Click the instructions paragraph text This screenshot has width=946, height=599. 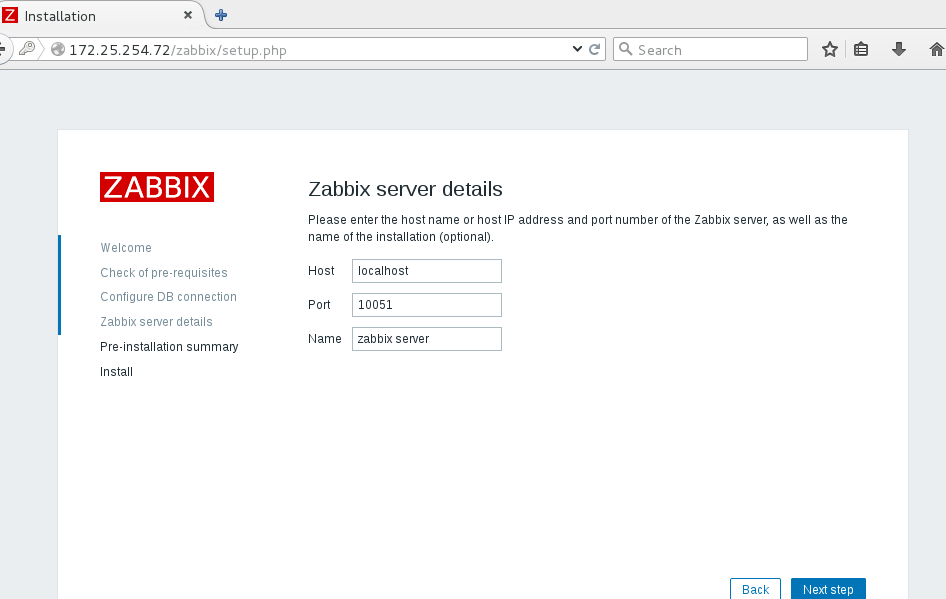click(577, 228)
